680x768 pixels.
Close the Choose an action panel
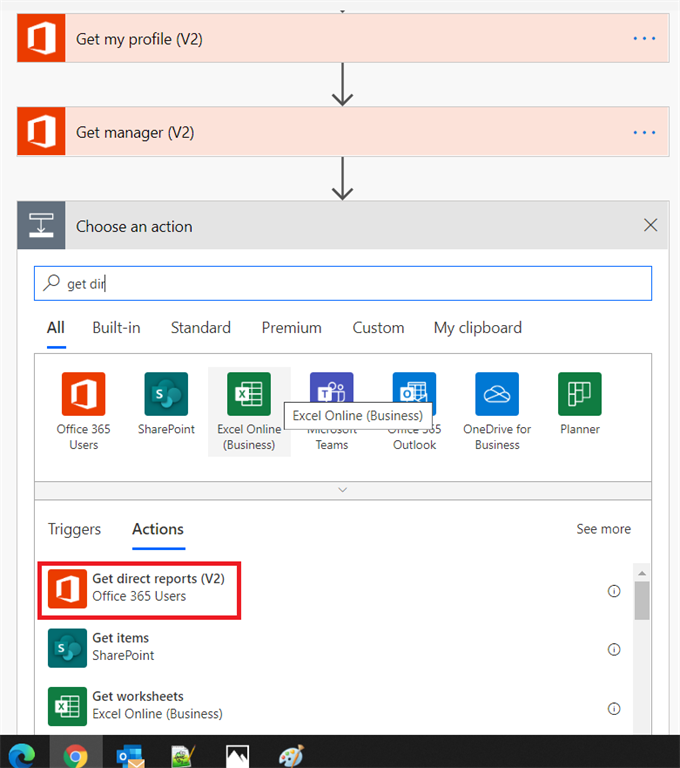pyautogui.click(x=651, y=226)
